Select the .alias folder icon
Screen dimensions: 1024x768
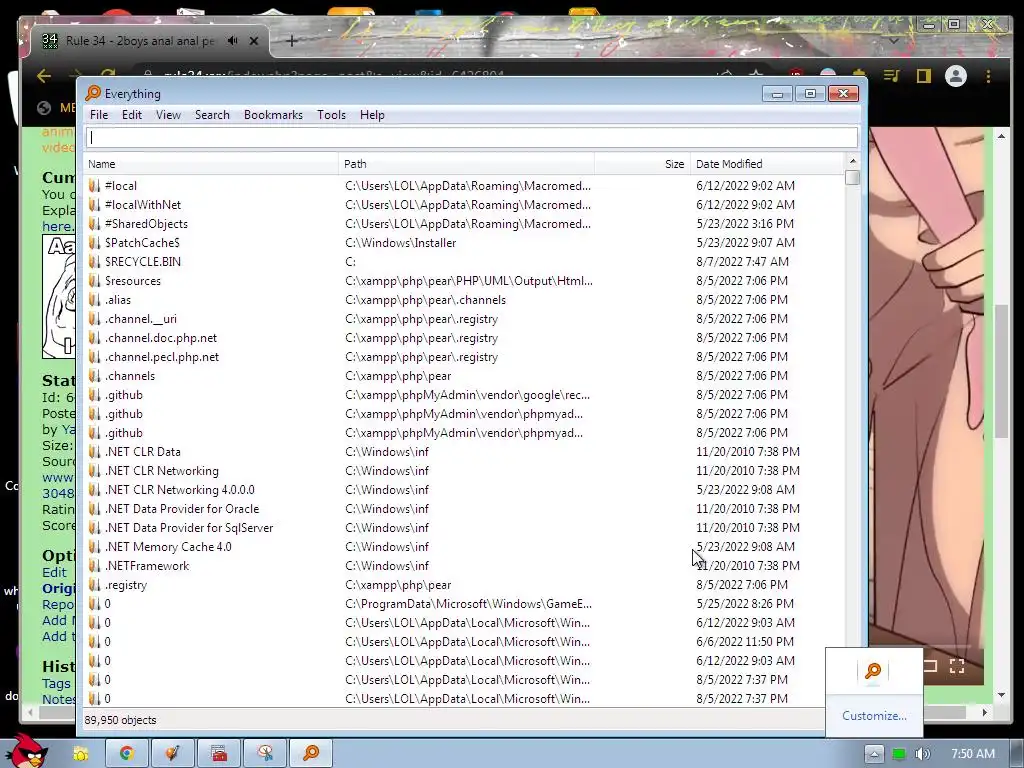click(95, 300)
